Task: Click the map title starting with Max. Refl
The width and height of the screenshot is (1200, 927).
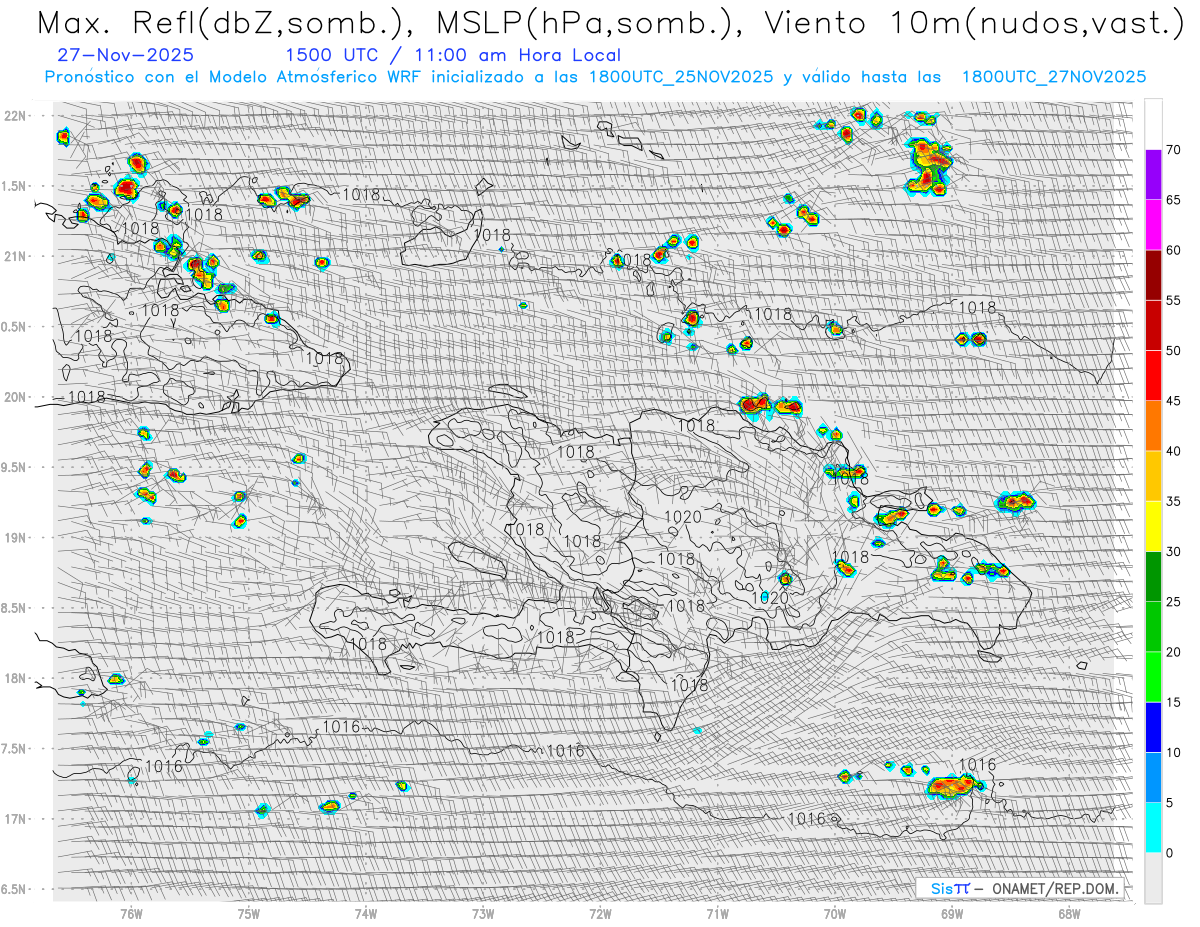Action: tap(610, 22)
